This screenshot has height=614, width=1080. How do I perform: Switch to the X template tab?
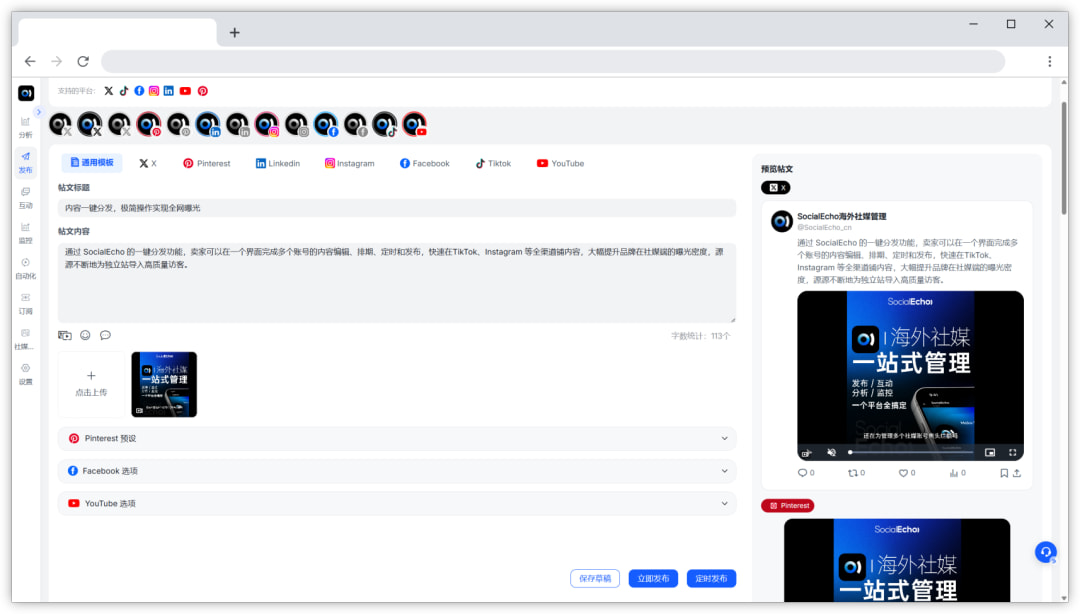148,163
